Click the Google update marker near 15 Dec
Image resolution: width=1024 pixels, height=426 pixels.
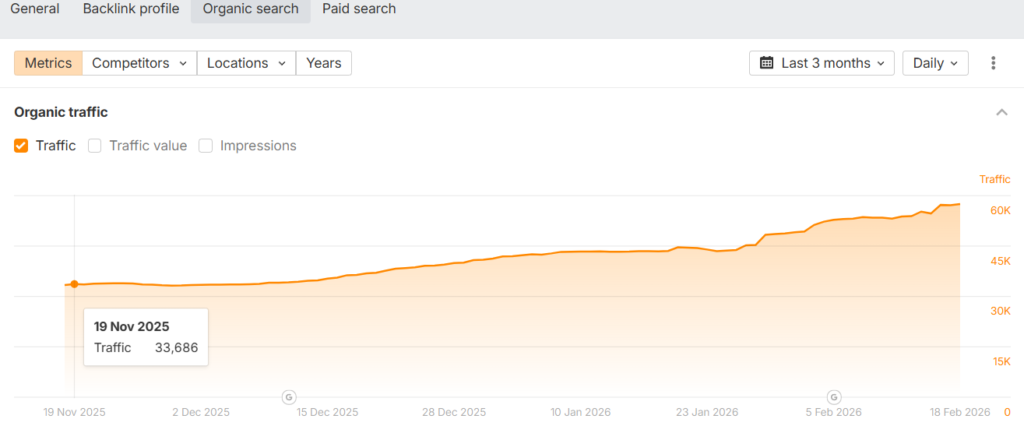coord(289,396)
